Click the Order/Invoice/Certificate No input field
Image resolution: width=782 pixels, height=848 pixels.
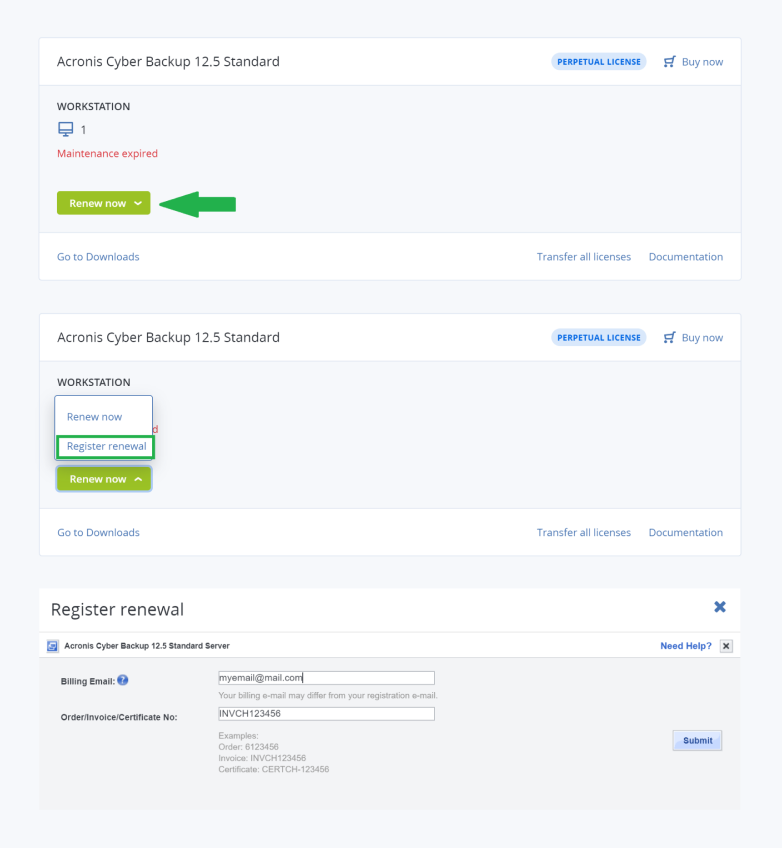[326, 714]
